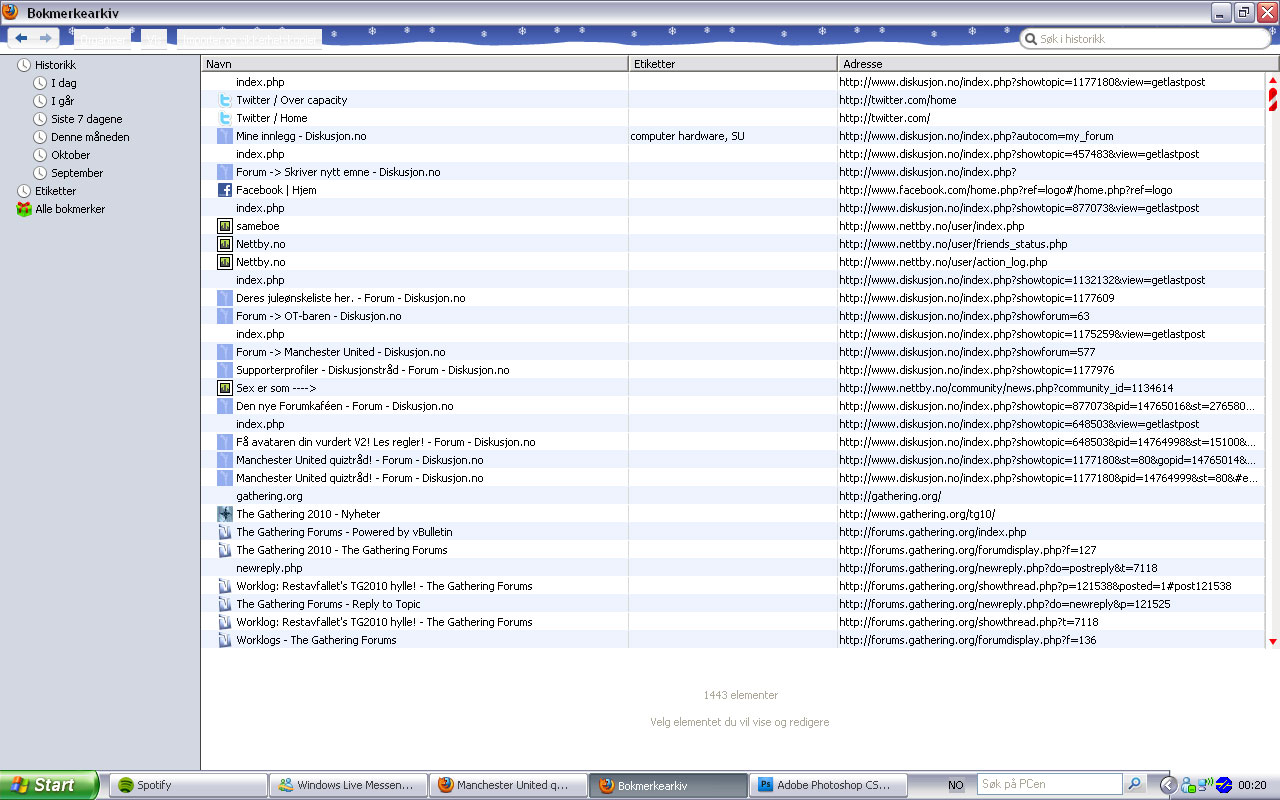The height and width of the screenshot is (800, 1280).
Task: Click address ending showtopic=457483&view=getlastpost
Action: pos(1019,154)
